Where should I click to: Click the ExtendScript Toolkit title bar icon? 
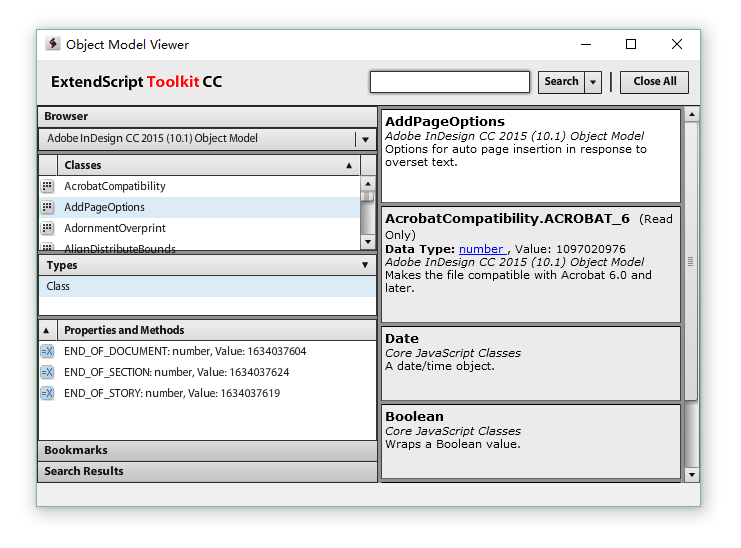point(52,44)
